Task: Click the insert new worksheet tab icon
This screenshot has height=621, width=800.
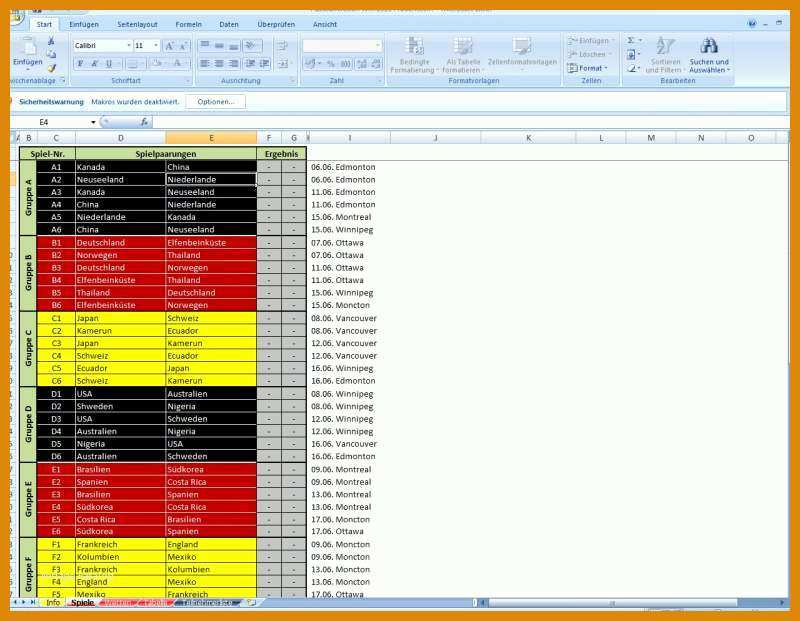Action: (x=251, y=603)
